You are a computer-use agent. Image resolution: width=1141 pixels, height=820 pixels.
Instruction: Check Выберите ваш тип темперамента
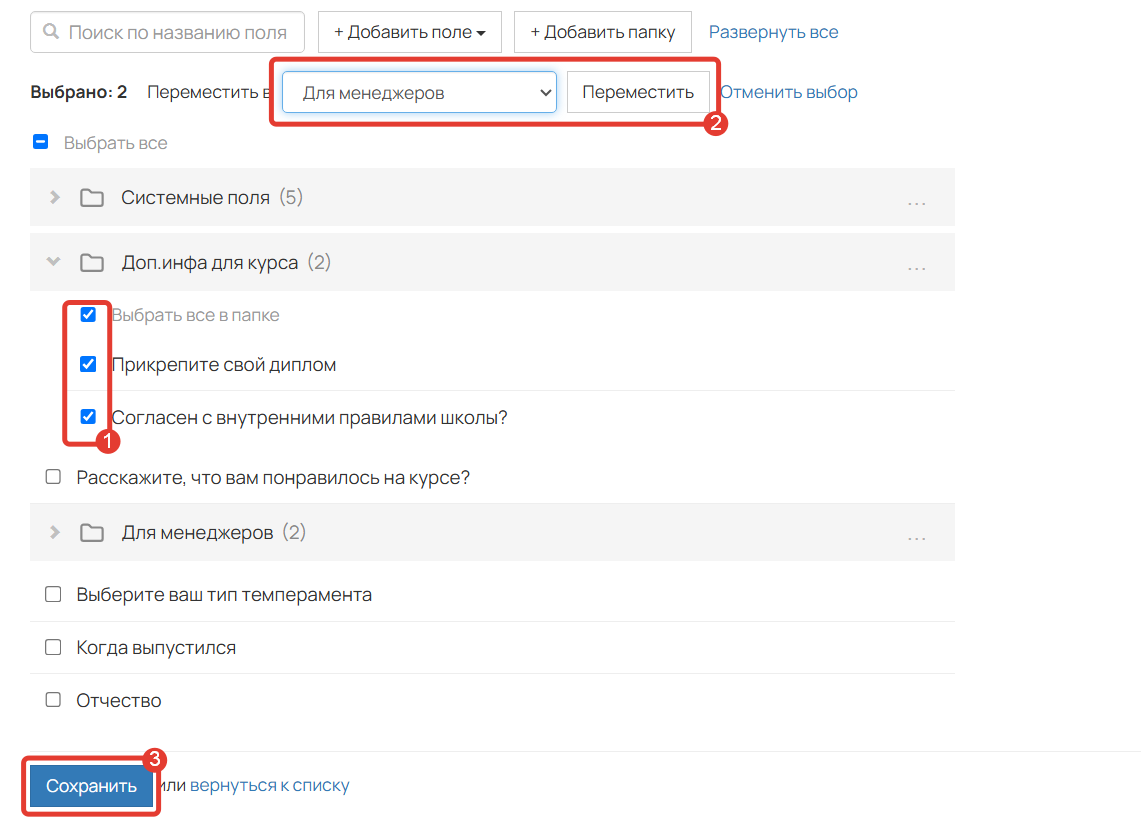pos(53,594)
